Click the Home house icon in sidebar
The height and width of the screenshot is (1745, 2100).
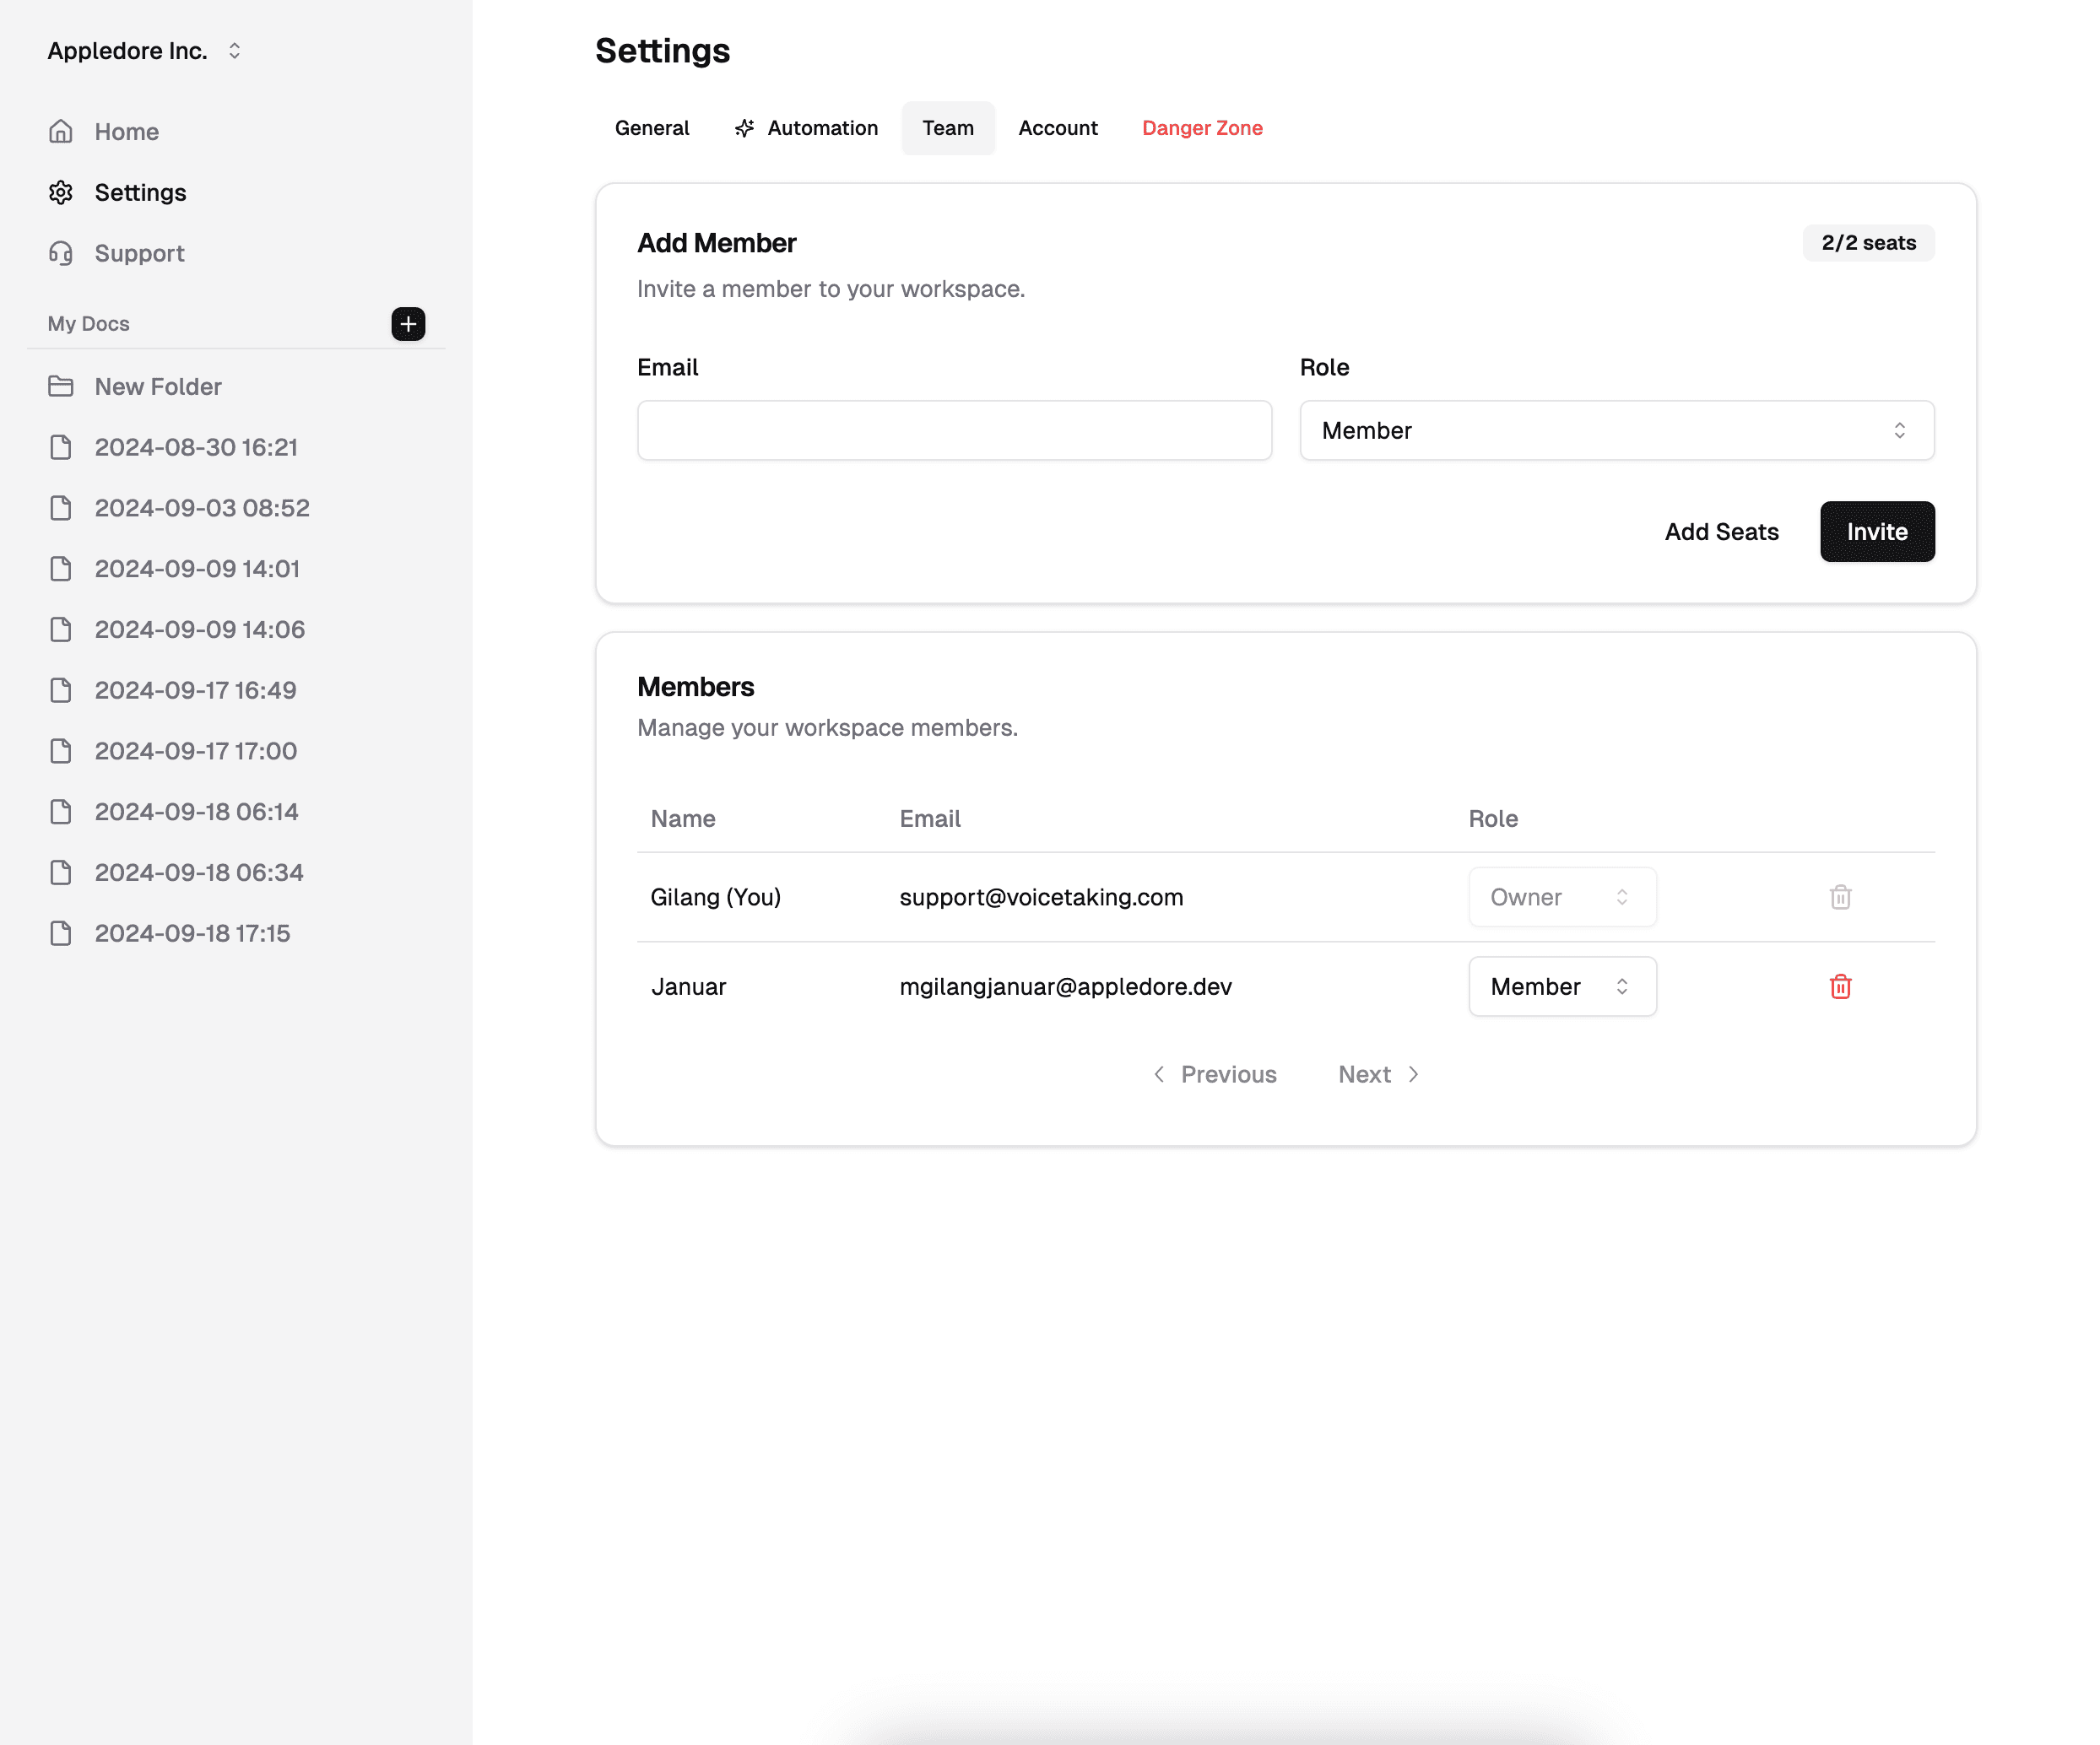[x=61, y=132]
